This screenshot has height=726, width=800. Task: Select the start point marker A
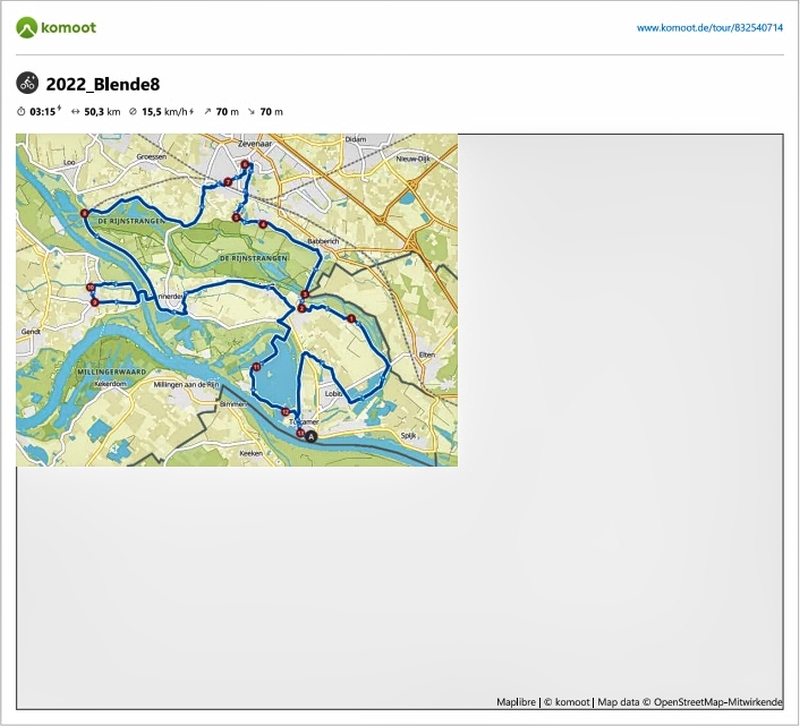tap(310, 437)
